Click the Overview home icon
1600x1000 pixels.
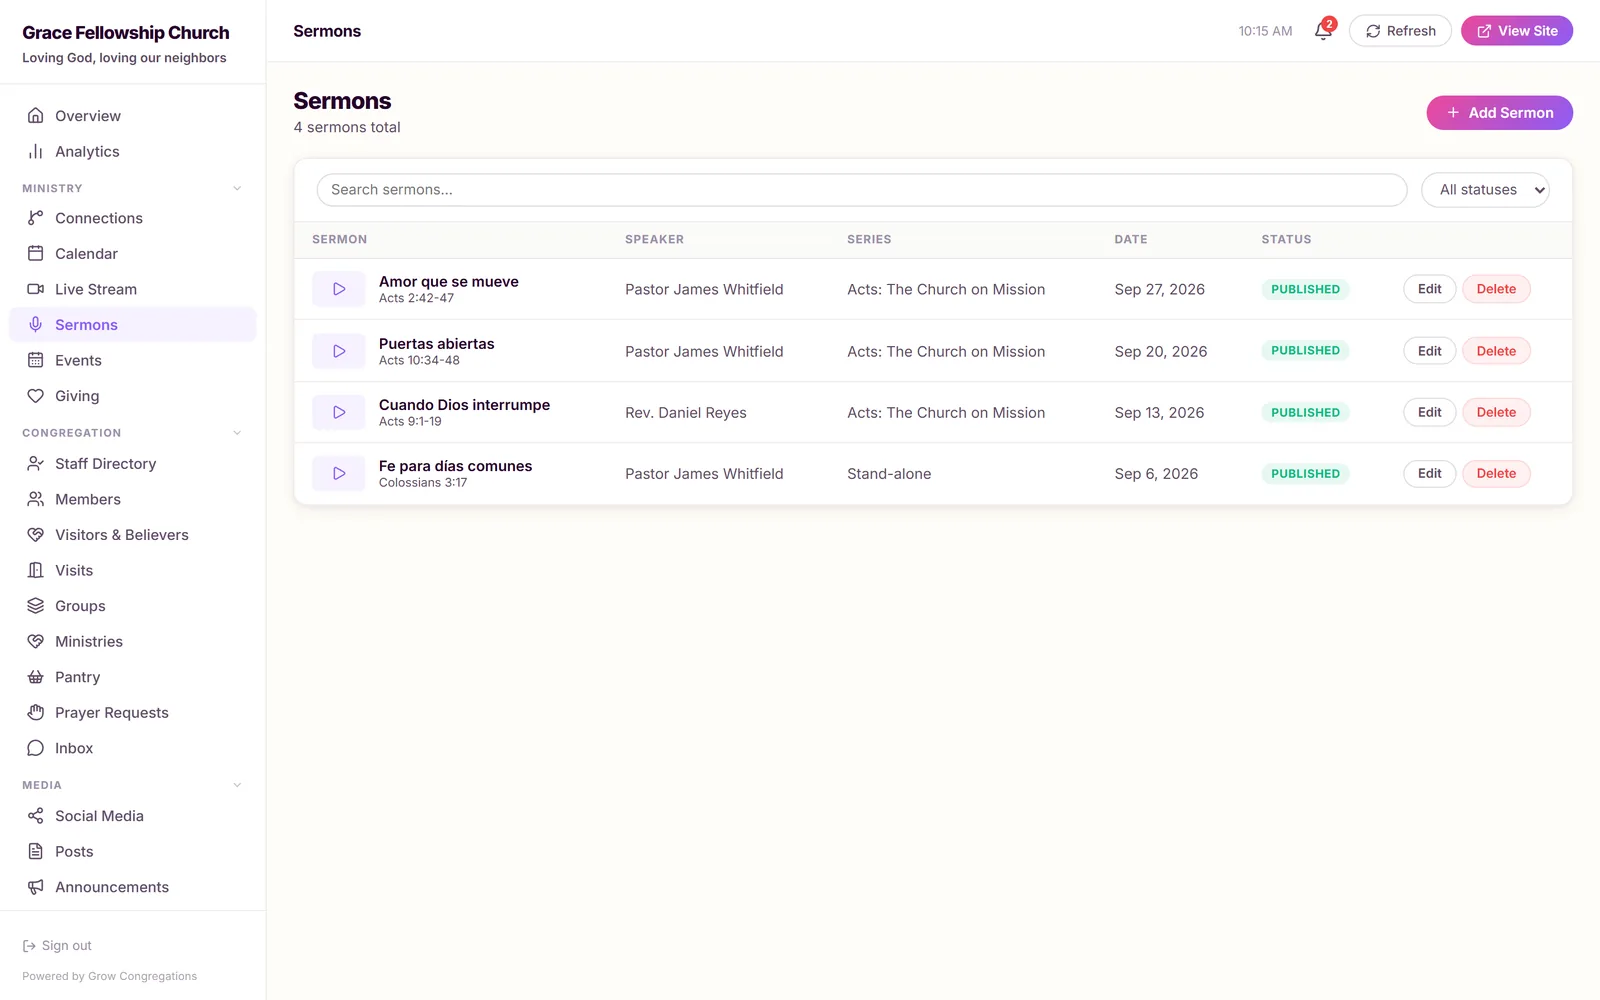(36, 116)
